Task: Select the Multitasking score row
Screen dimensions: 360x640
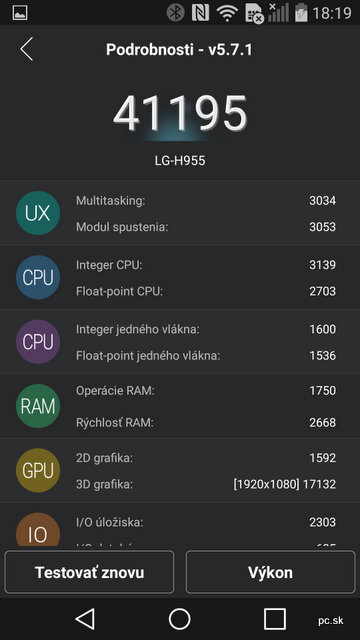Action: (206, 200)
